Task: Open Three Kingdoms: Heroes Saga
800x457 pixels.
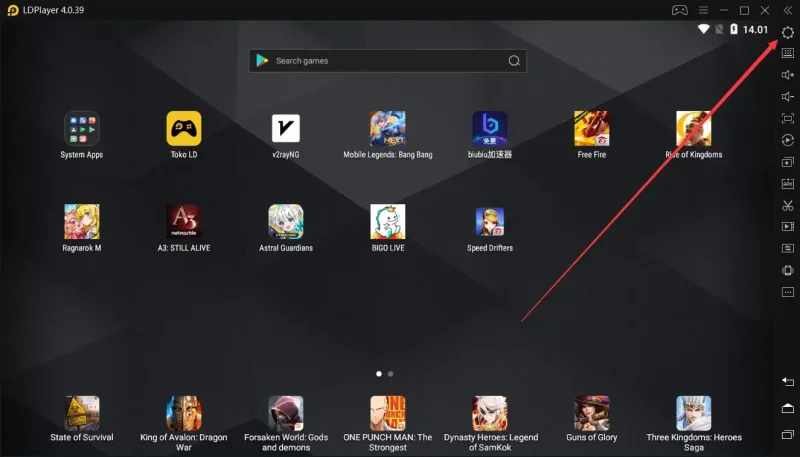Action: click(x=694, y=413)
